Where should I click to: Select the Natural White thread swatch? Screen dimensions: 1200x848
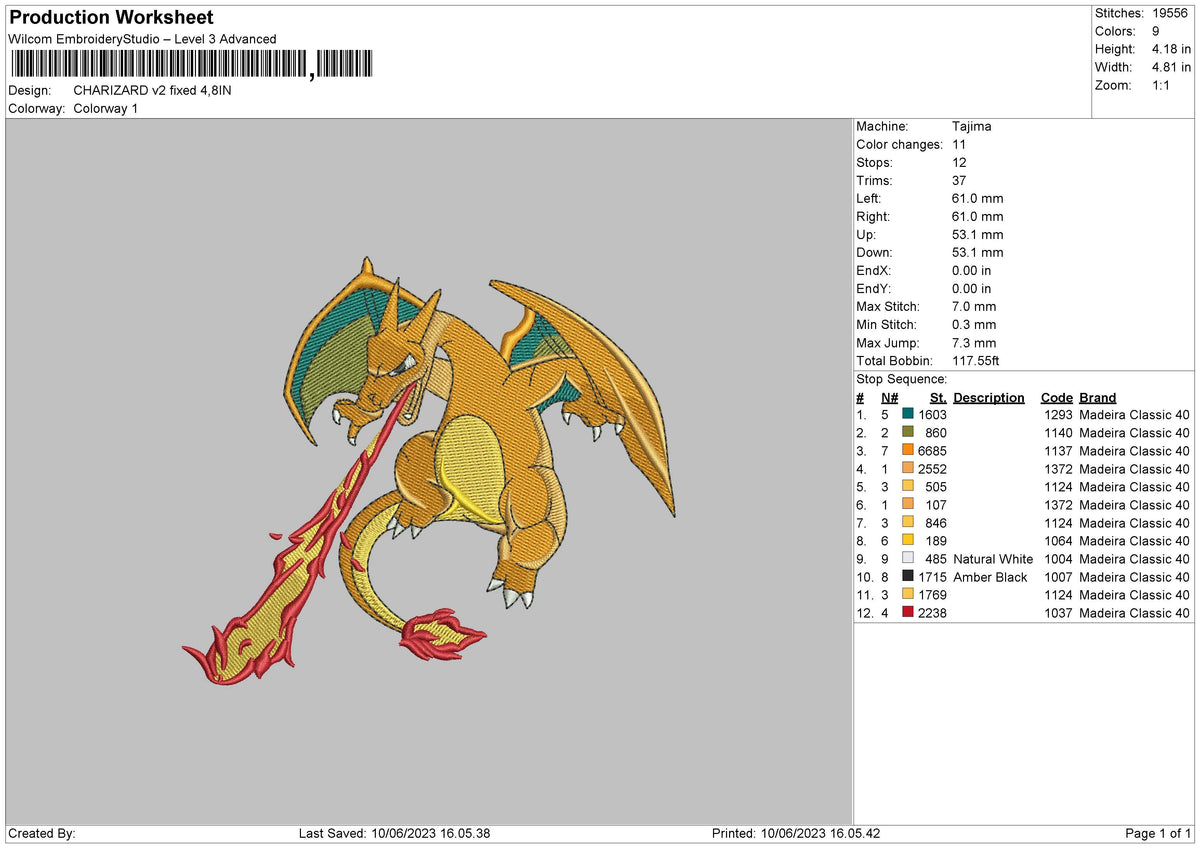coord(908,559)
